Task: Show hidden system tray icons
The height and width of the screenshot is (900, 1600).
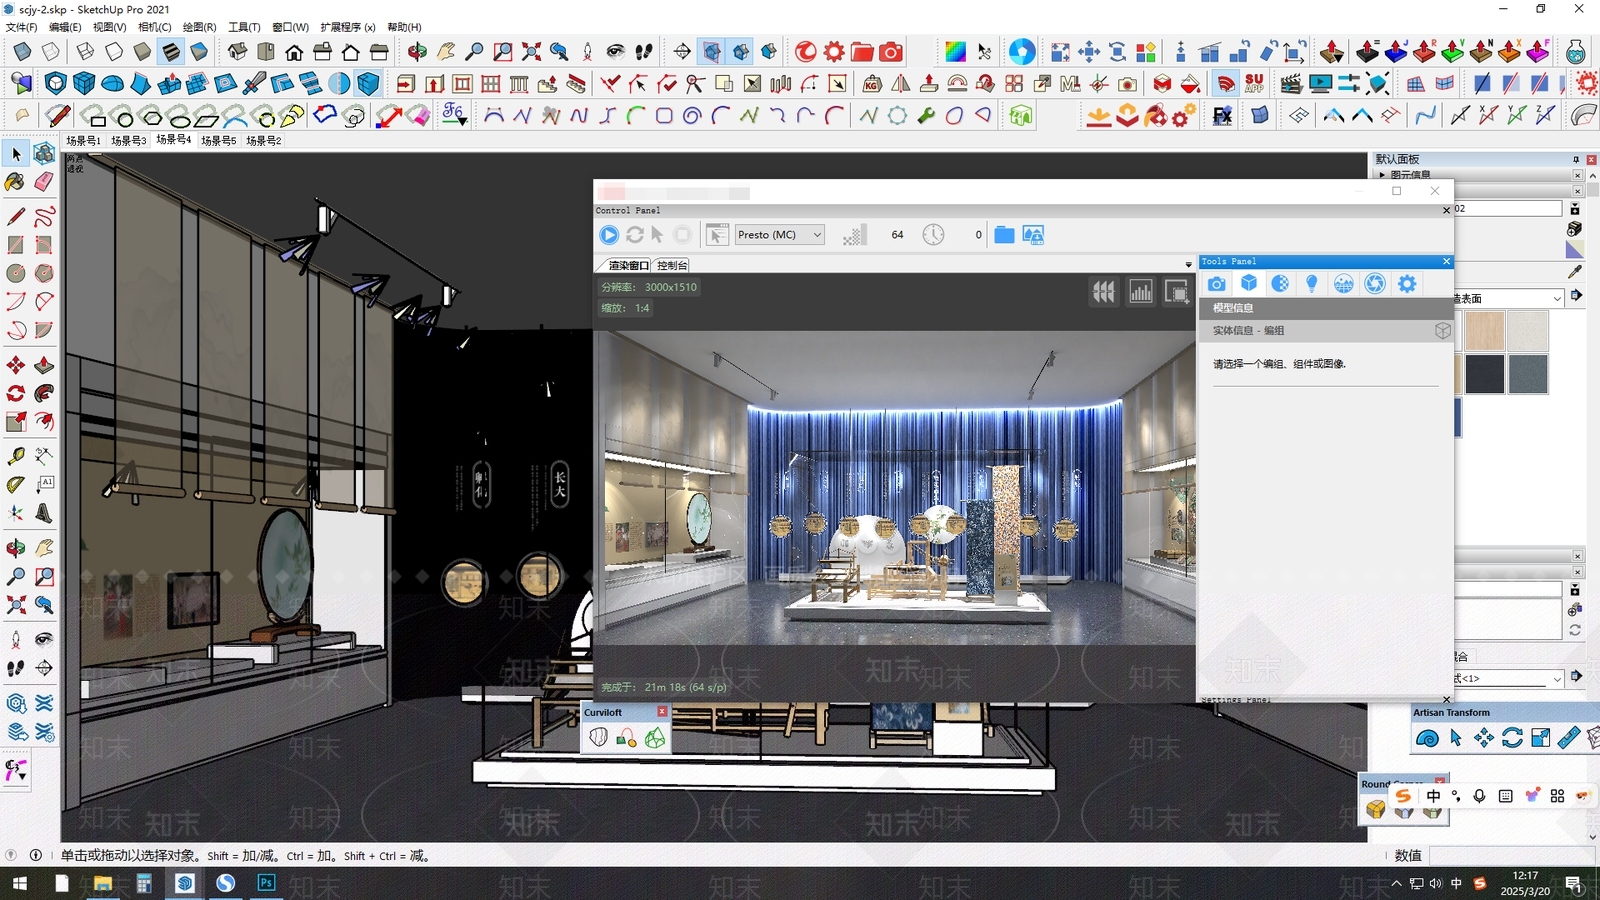Action: coord(1396,884)
